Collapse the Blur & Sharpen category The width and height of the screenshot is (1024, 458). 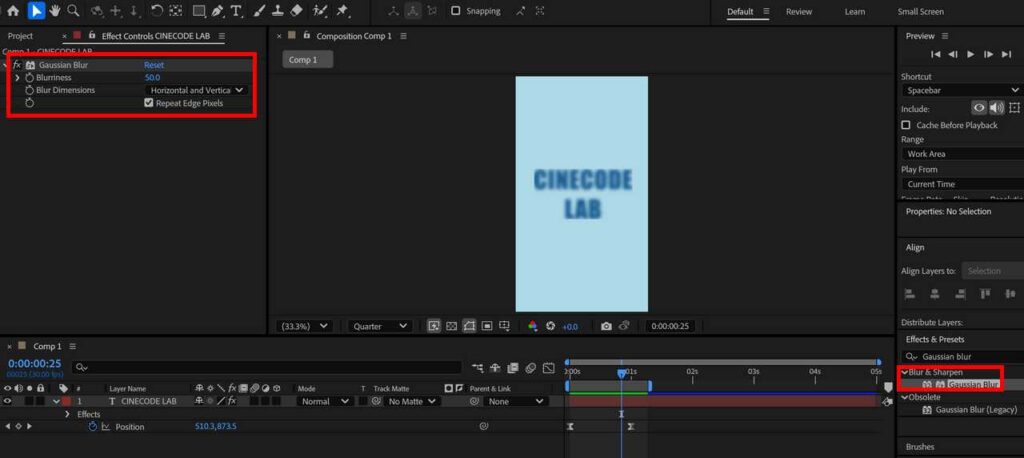coord(904,372)
